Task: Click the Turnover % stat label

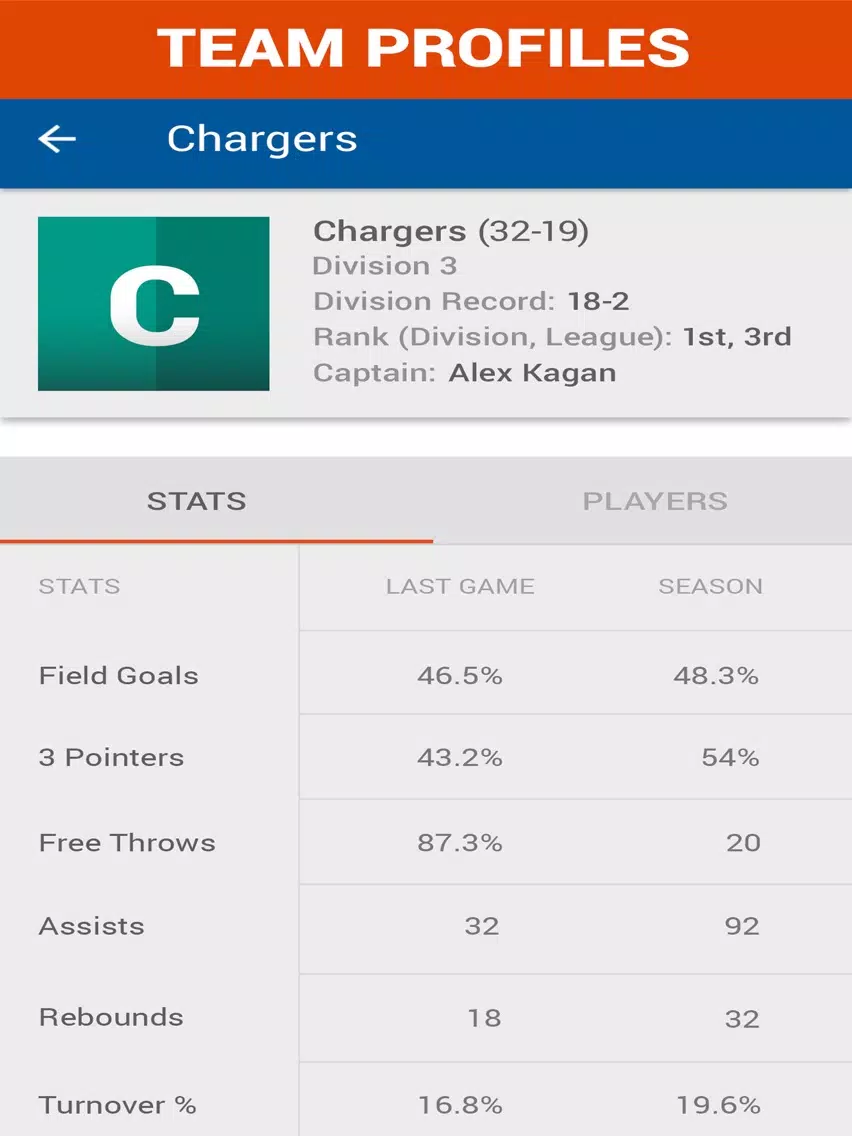Action: [x=117, y=1105]
